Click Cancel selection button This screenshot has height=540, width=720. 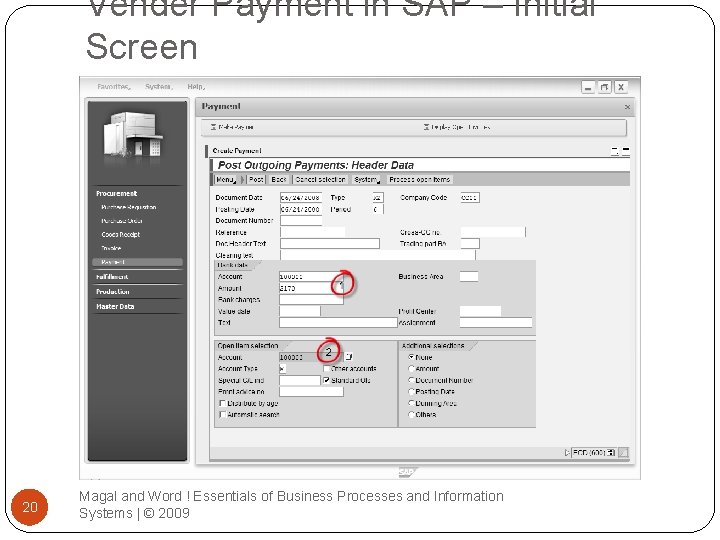320,180
